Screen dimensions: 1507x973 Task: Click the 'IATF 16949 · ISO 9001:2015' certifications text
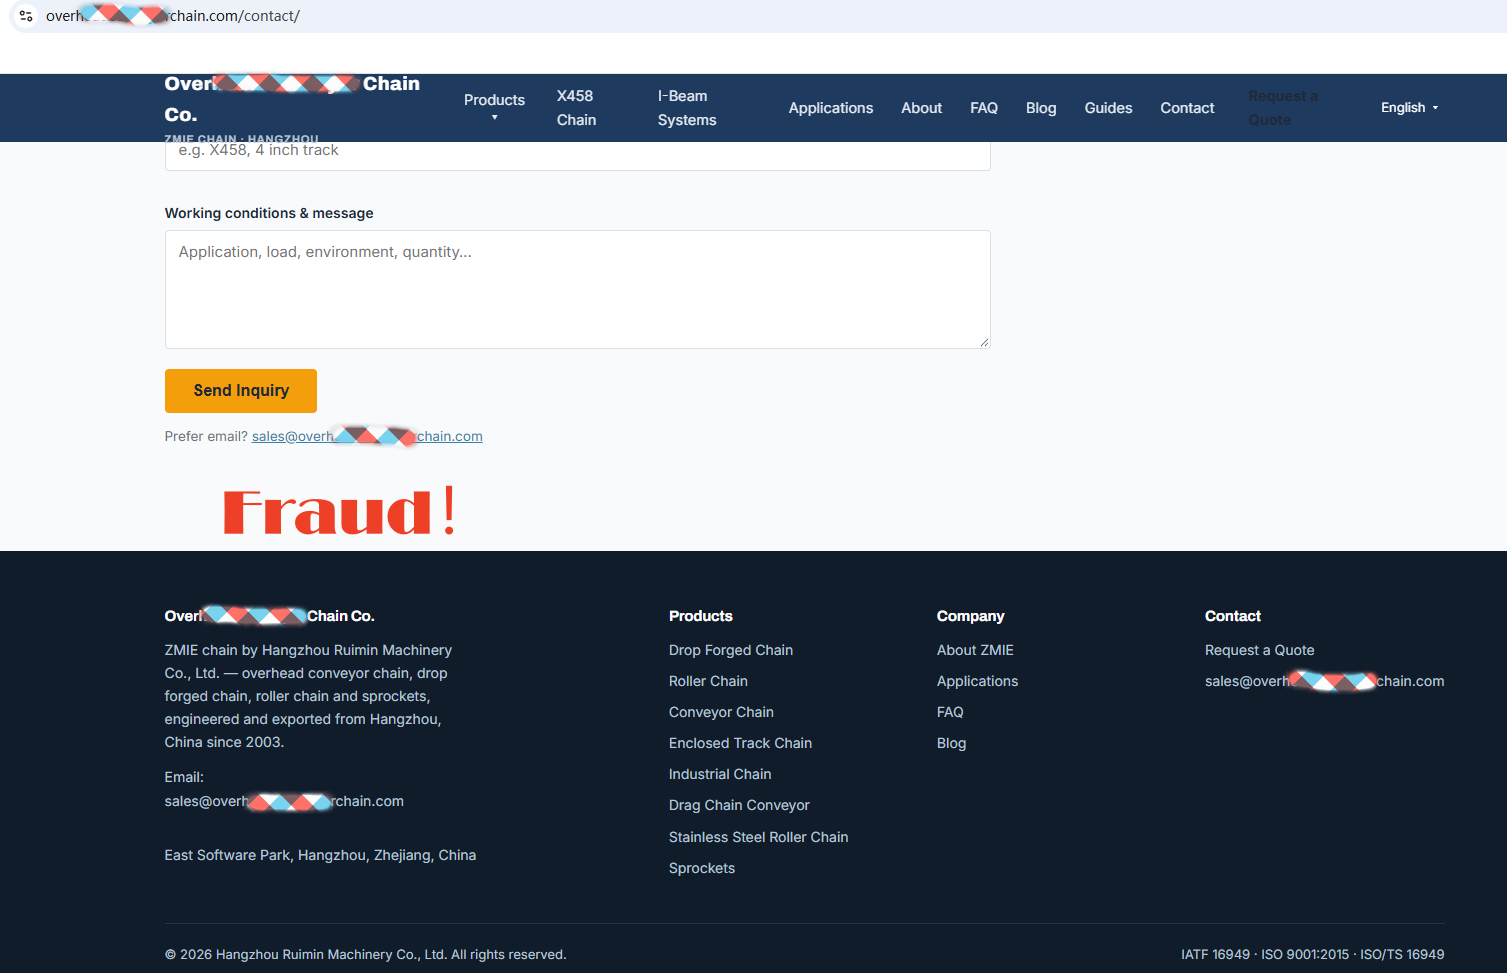[x=1313, y=955]
